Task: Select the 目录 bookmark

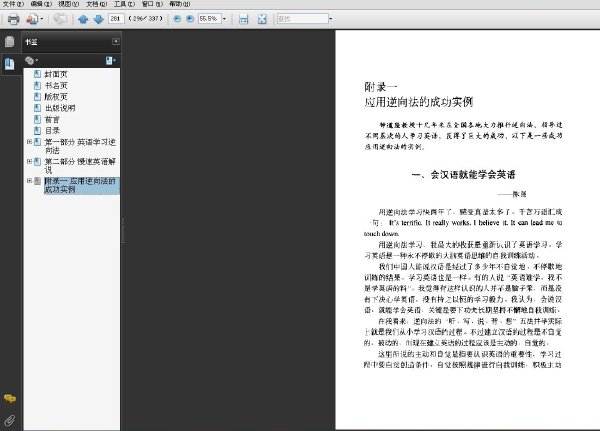Action: [52, 131]
